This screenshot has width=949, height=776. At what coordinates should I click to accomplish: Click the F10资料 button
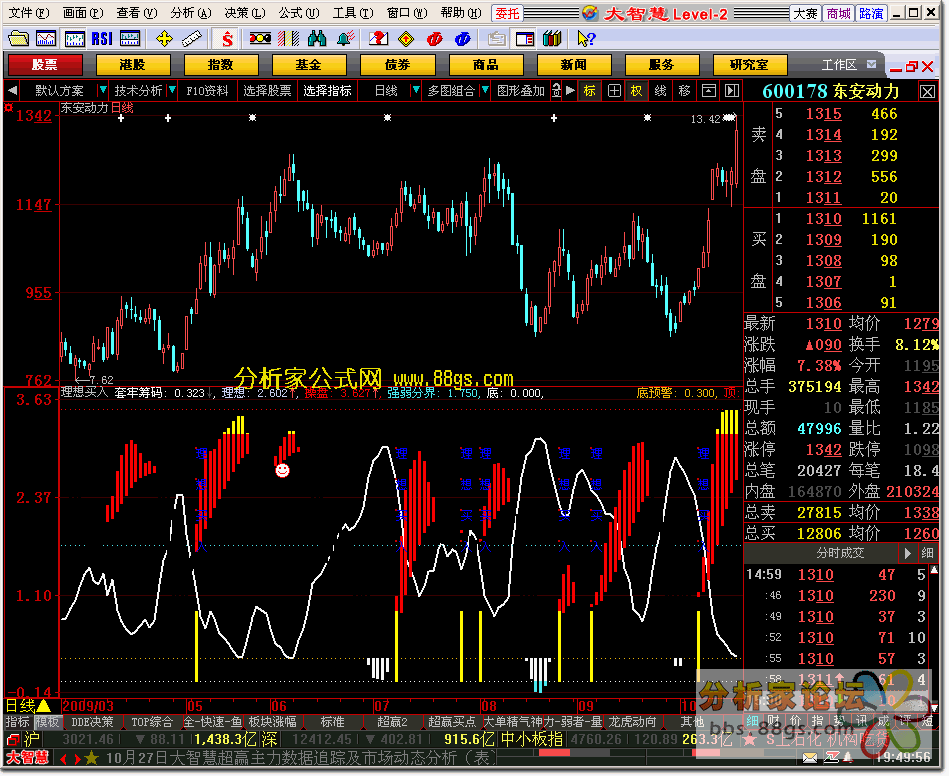coord(207,91)
